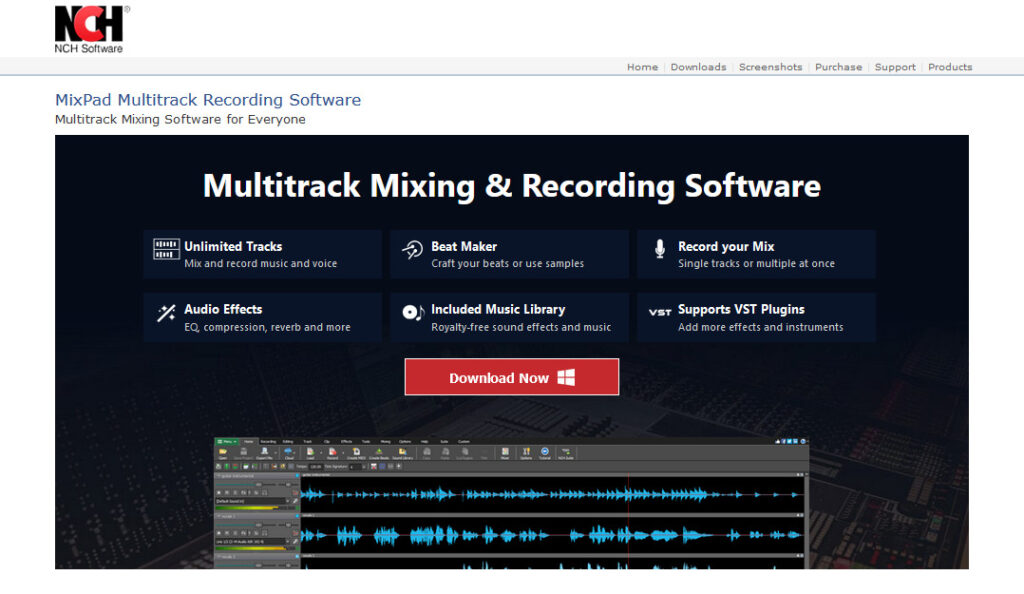
Task: Click the Unlimited Tracks mixer icon
Action: point(166,249)
